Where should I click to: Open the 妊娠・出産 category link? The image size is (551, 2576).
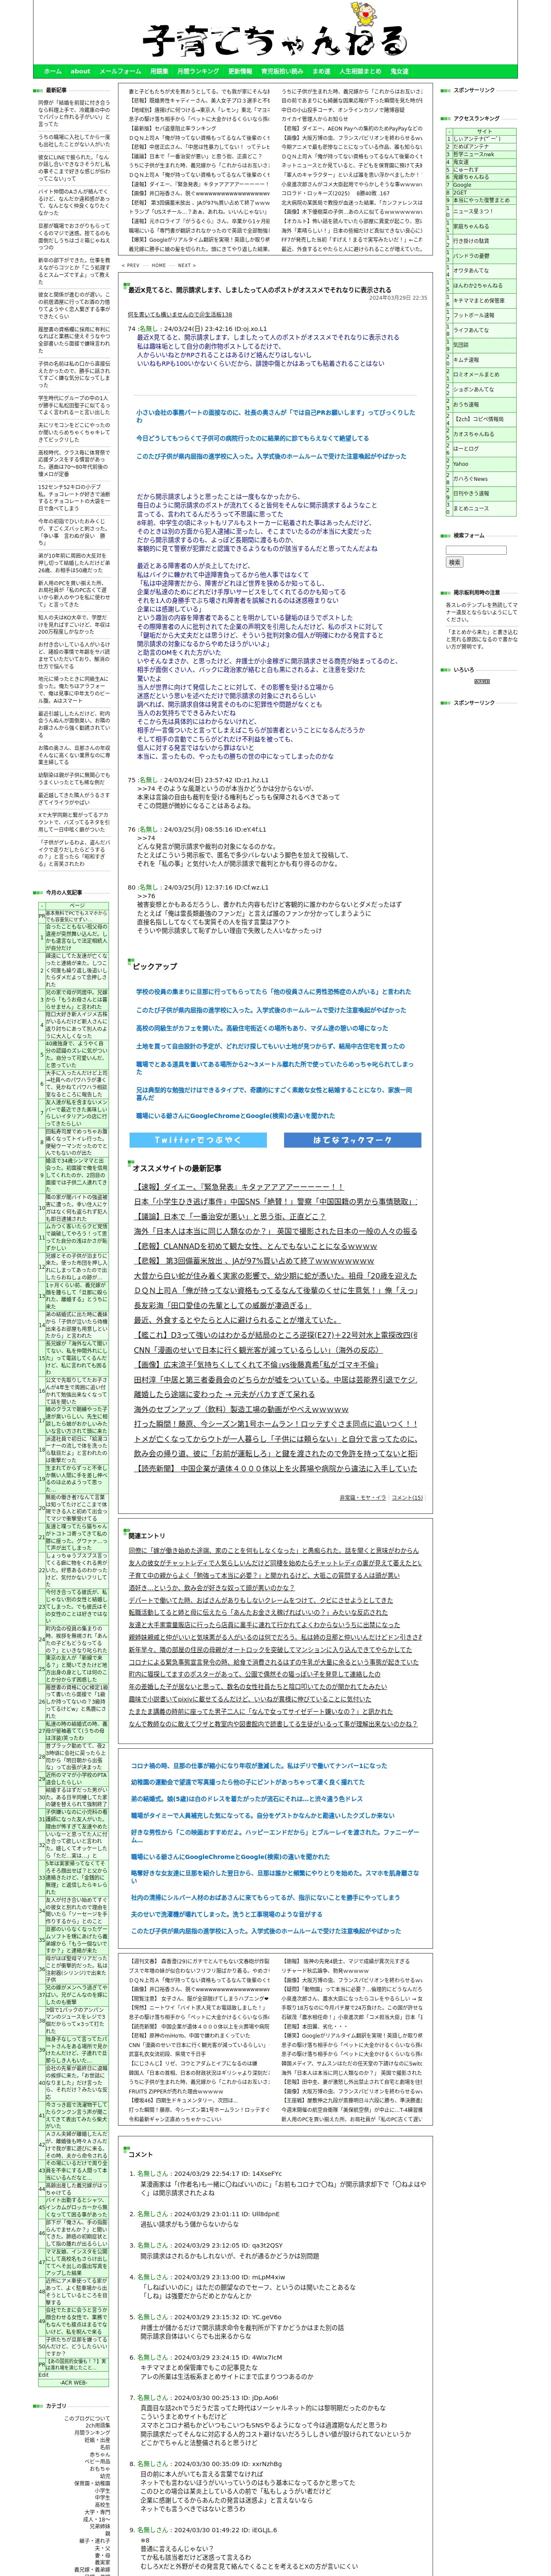tap(98, 2439)
